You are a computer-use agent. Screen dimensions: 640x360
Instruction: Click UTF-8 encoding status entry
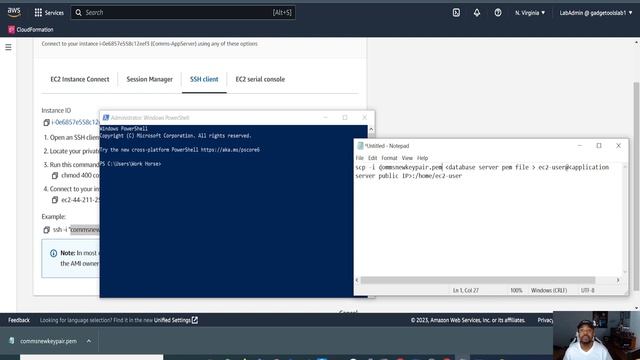point(587,290)
